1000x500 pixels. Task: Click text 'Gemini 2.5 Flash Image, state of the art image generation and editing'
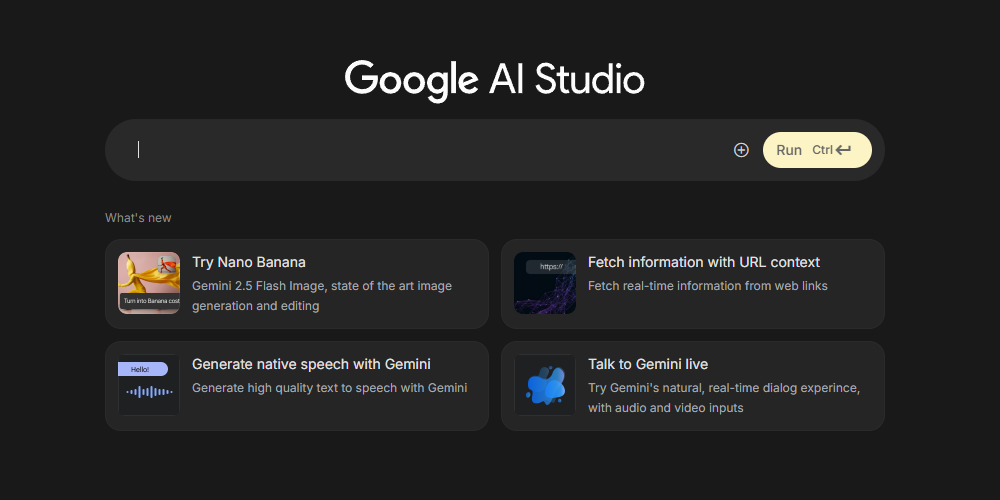[x=322, y=296]
